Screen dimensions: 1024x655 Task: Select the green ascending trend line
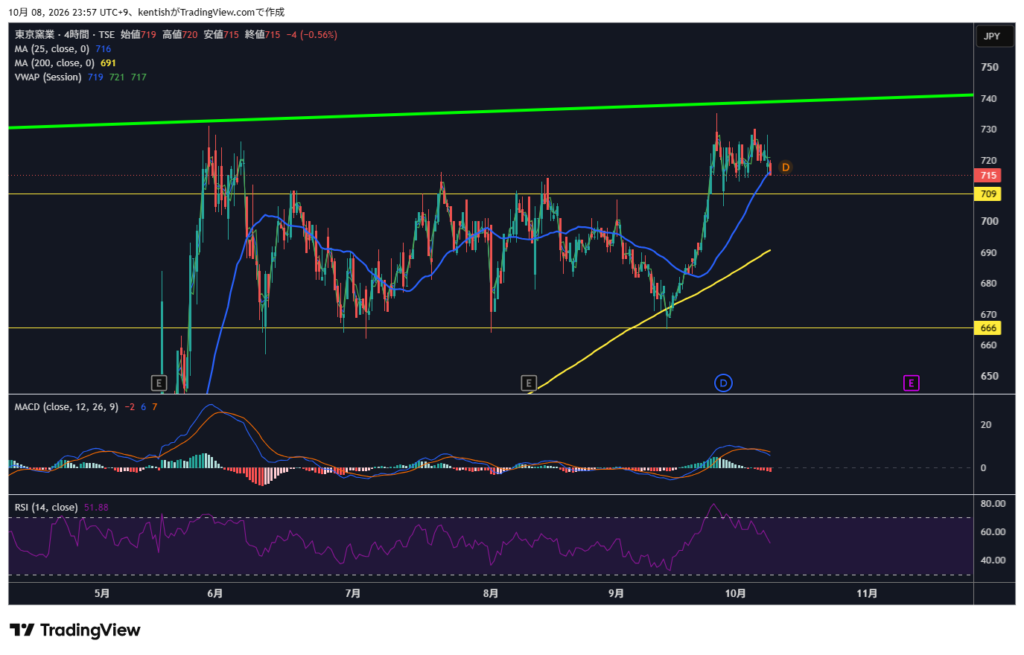click(490, 112)
